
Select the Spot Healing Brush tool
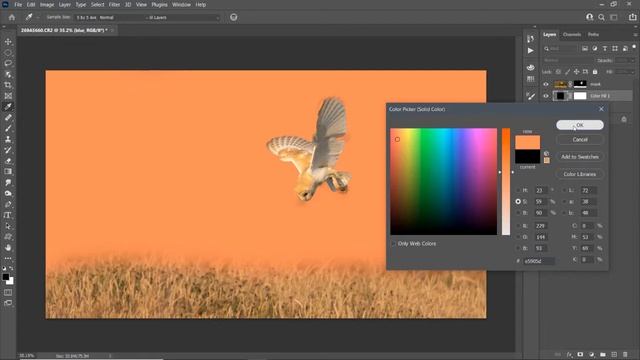8,118
